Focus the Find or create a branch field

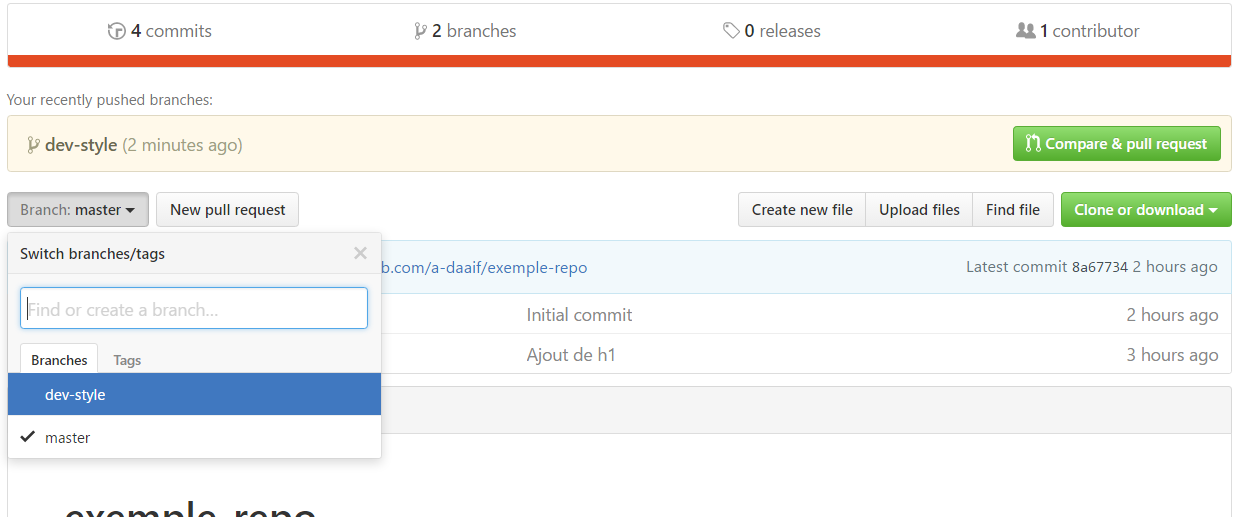click(194, 309)
